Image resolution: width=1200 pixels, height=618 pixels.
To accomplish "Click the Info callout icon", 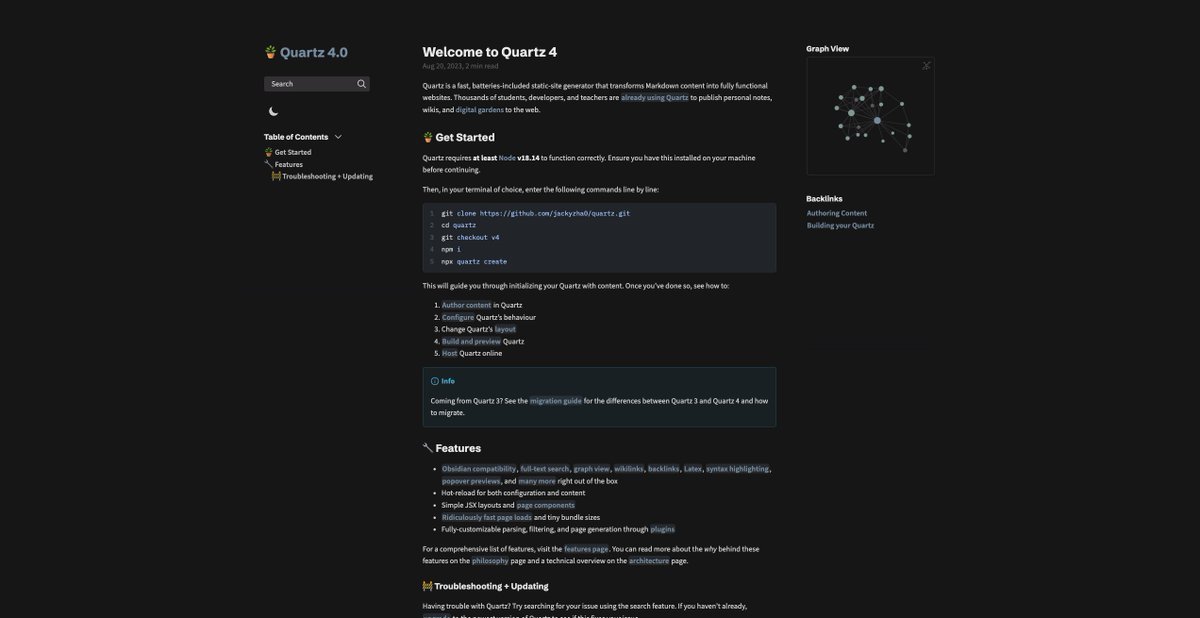I will tap(435, 381).
